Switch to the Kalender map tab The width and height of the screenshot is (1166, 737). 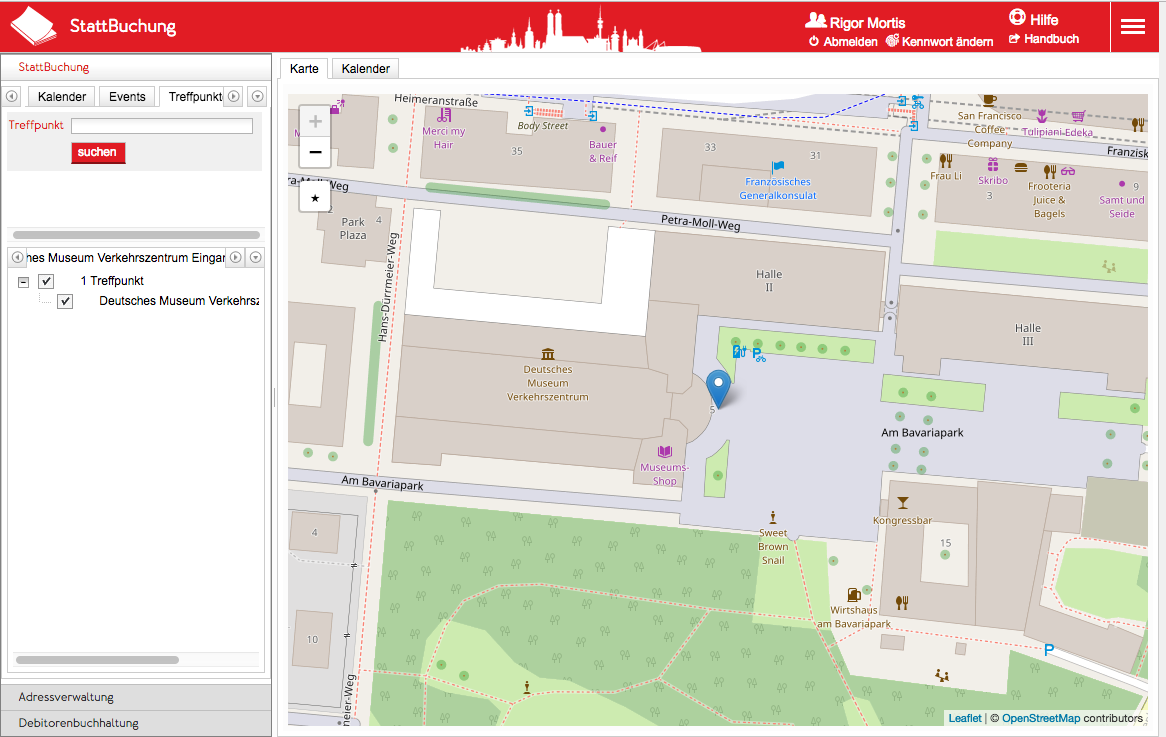point(365,68)
